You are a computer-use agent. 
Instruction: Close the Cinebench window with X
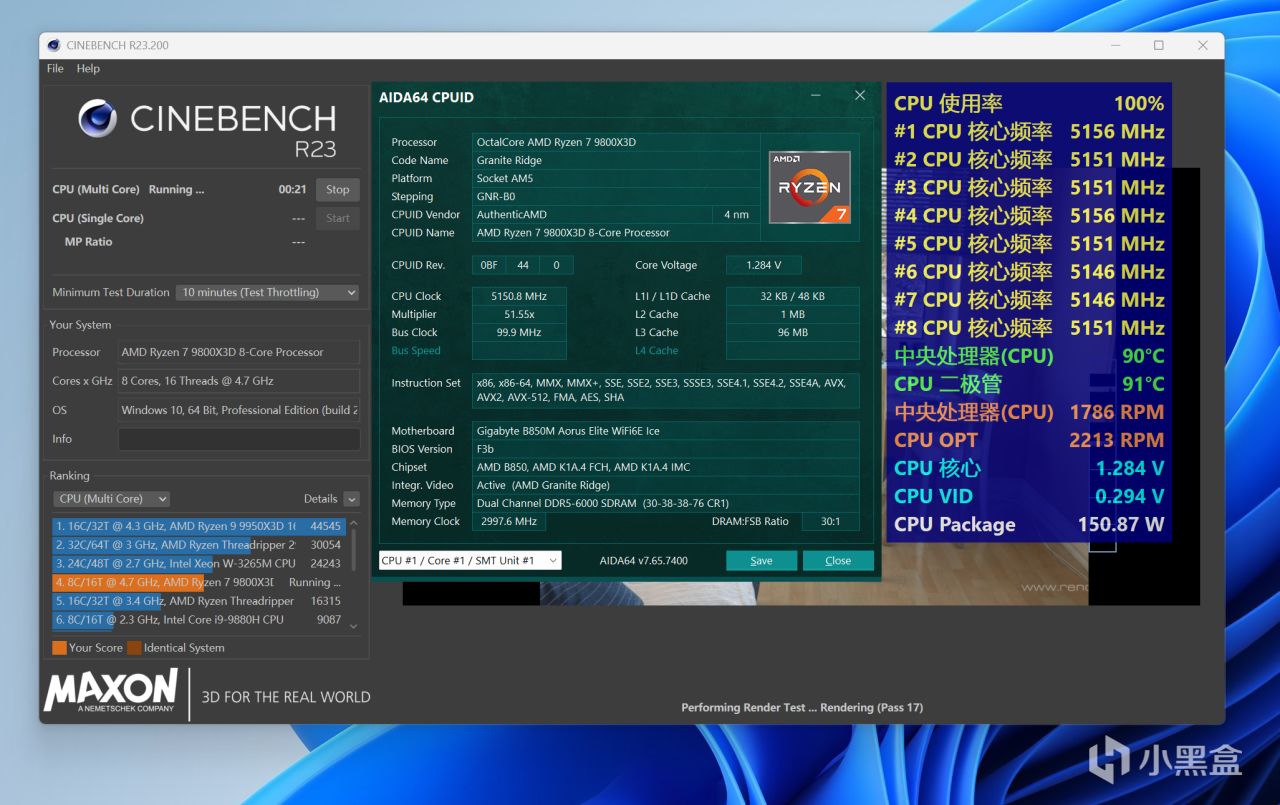pos(1204,45)
